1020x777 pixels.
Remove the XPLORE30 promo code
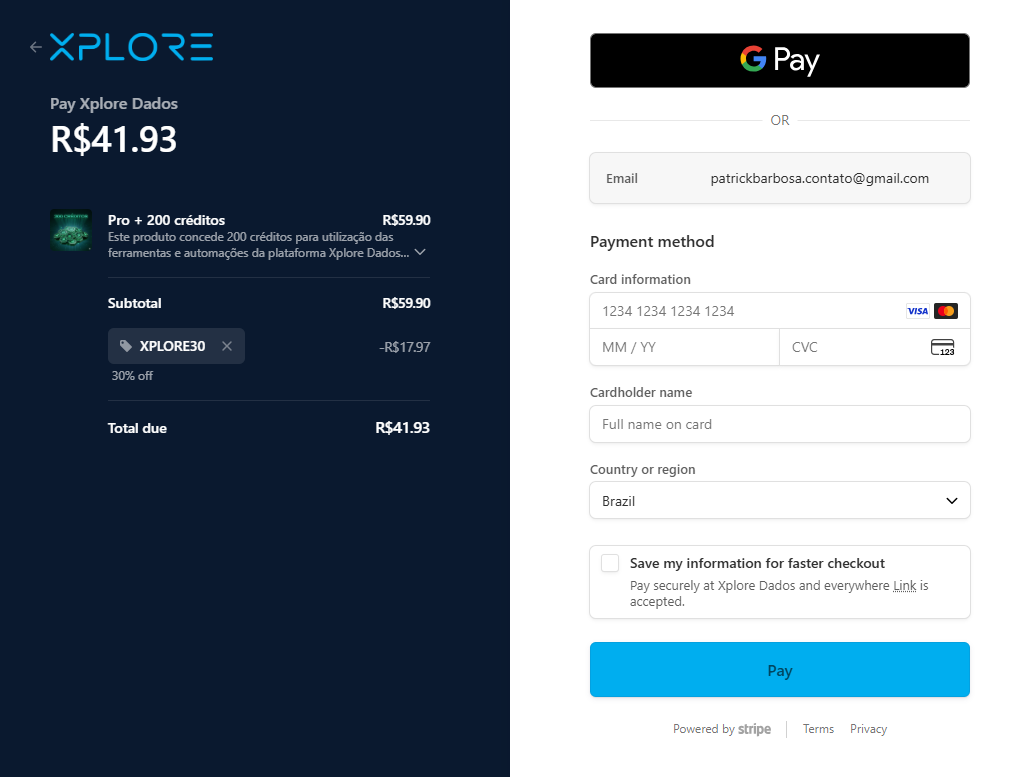click(x=227, y=346)
